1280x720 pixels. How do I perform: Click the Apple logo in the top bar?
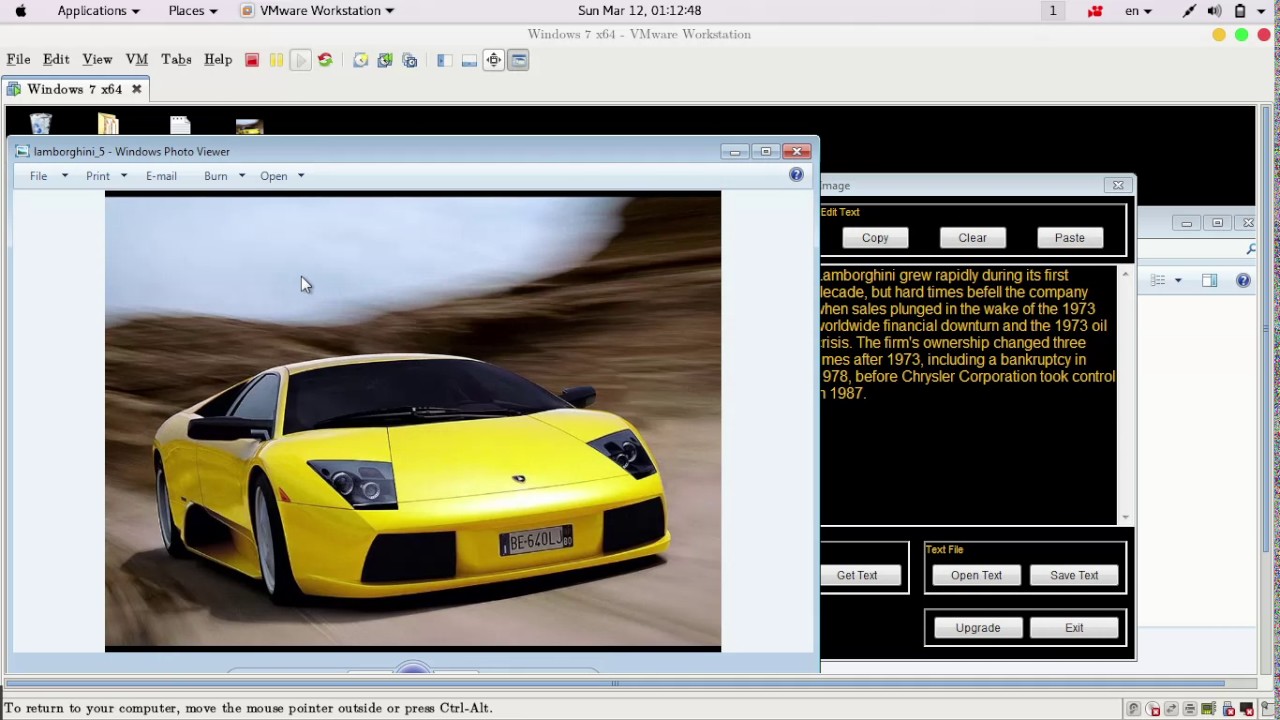(x=21, y=11)
